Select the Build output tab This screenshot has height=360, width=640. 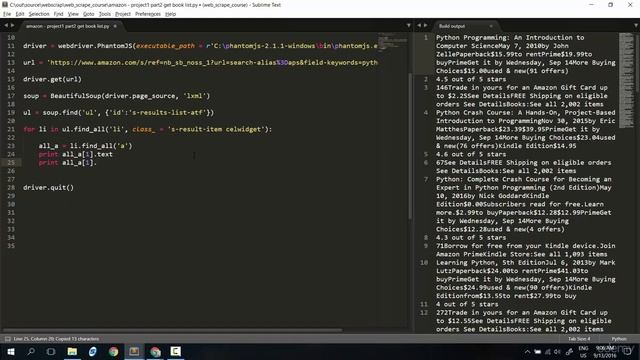pos(452,26)
